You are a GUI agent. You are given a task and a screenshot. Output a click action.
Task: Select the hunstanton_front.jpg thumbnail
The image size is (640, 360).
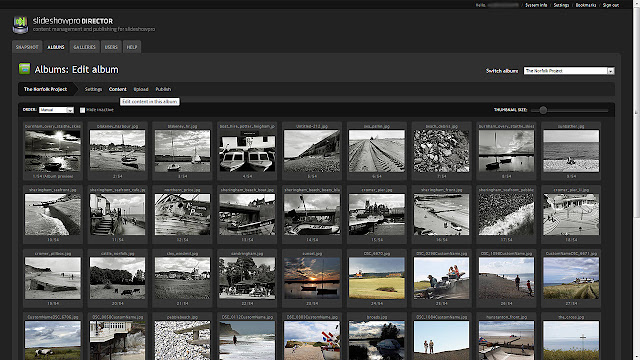pyautogui.click(x=506, y=340)
